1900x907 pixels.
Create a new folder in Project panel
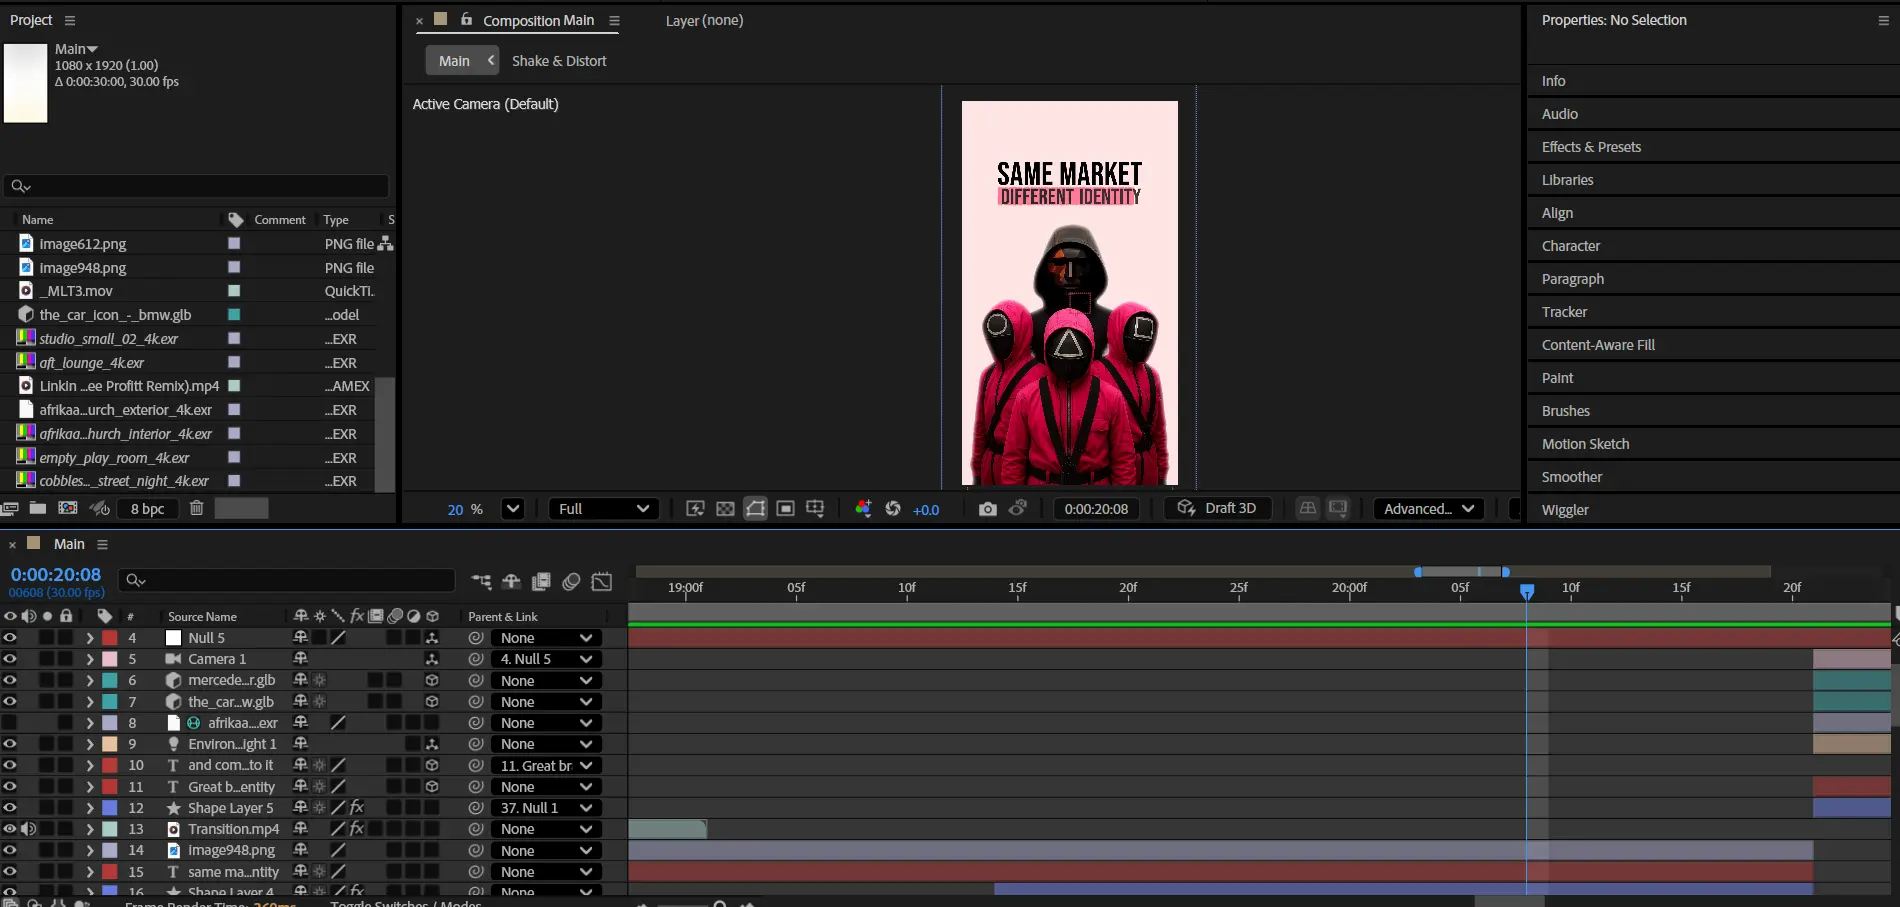point(38,508)
